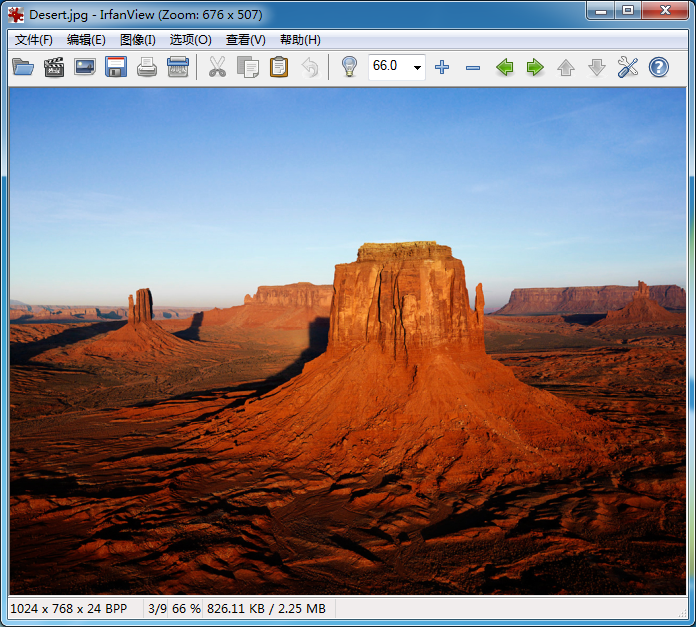Click the Open file folder icon
This screenshot has width=696, height=627.
[23, 67]
